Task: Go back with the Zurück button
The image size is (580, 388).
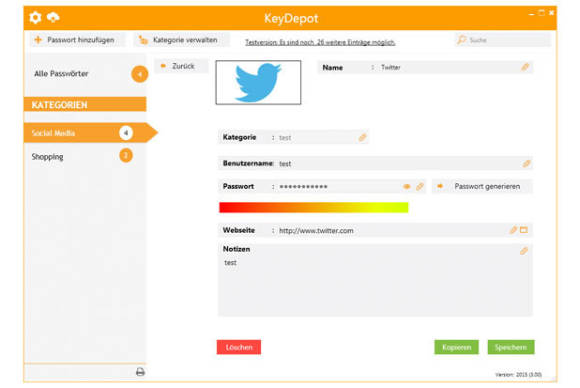Action: (x=181, y=66)
